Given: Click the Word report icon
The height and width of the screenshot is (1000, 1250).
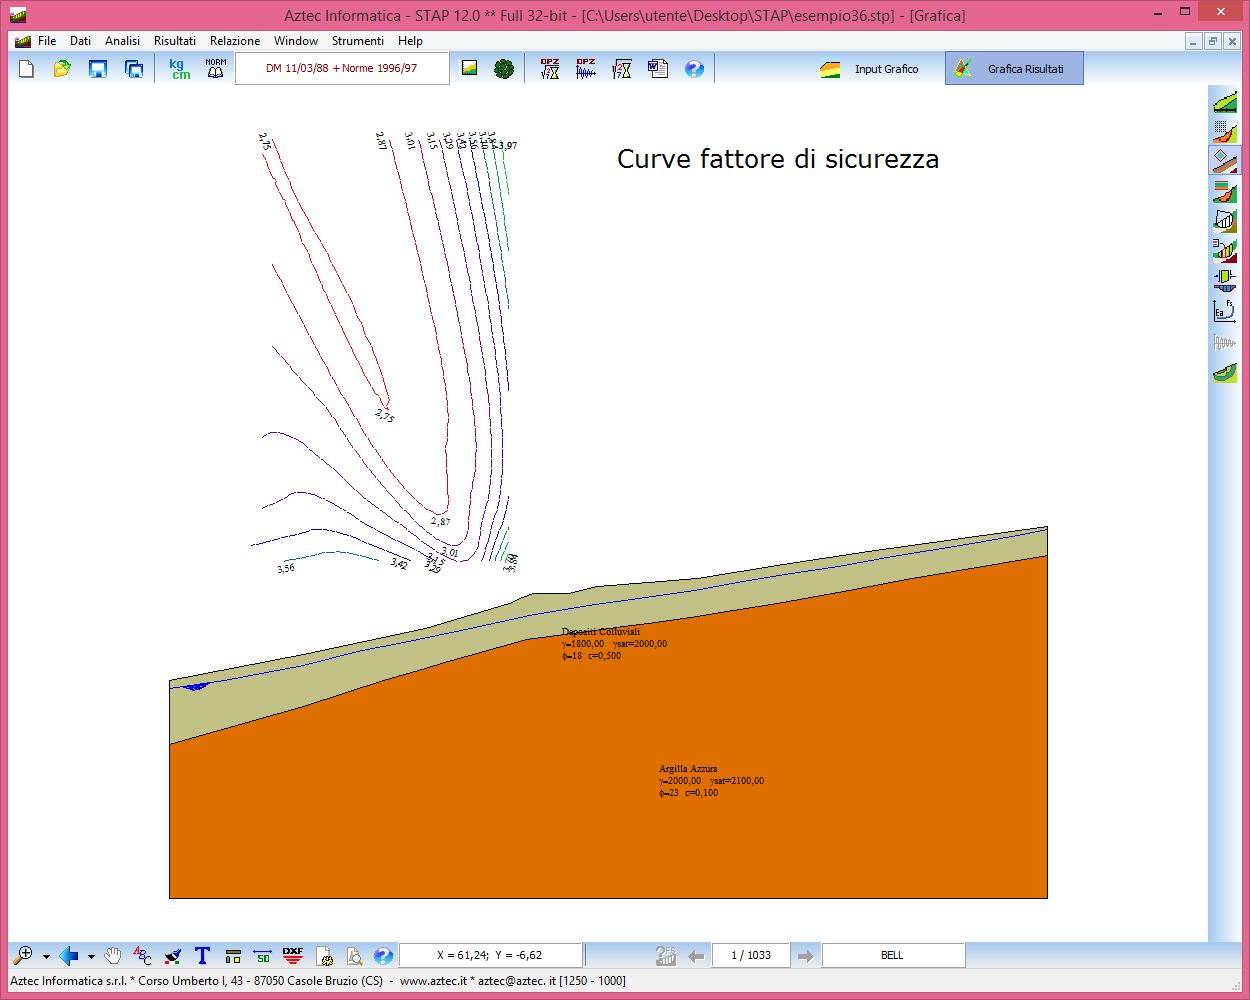Looking at the screenshot, I should point(658,69).
